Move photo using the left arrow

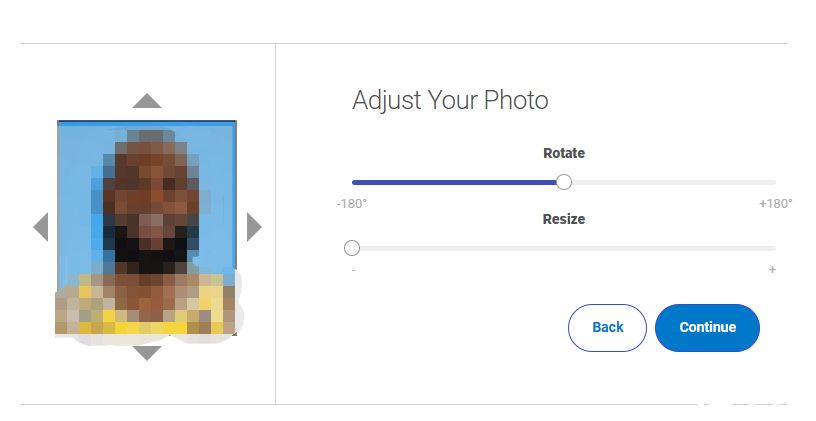pos(41,227)
